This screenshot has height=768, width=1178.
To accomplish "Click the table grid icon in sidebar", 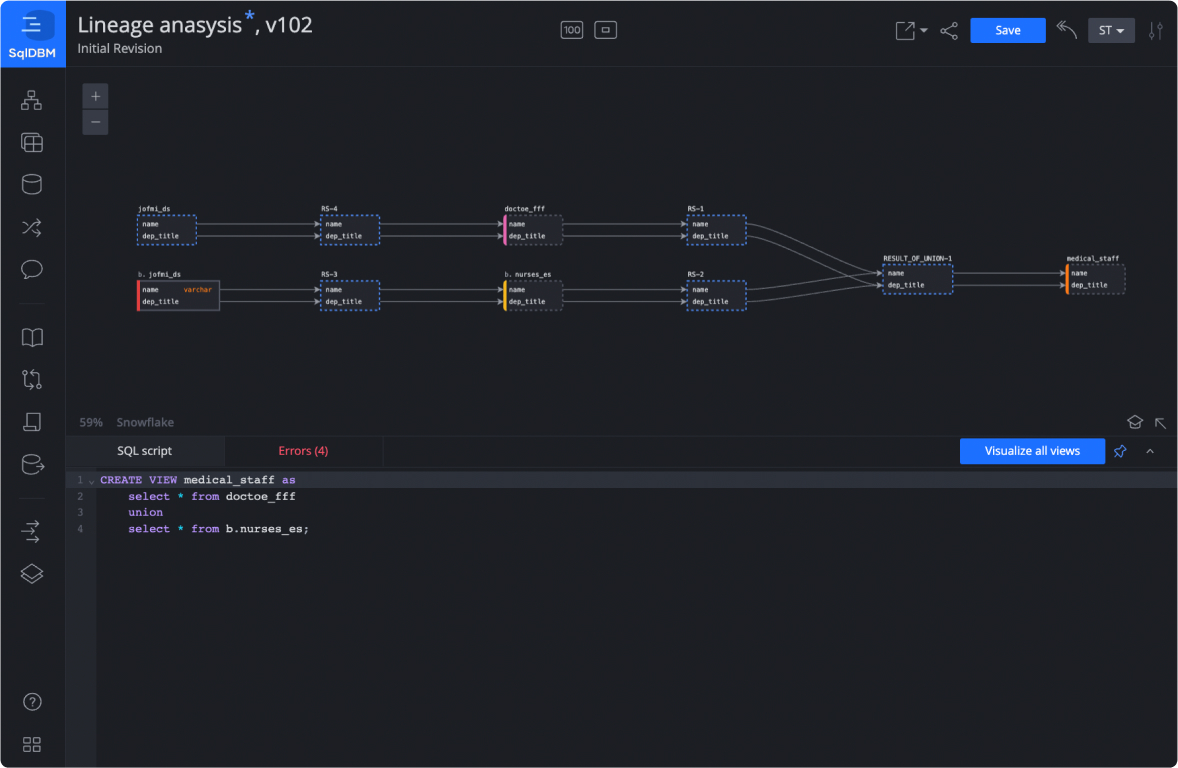I will tap(32, 143).
